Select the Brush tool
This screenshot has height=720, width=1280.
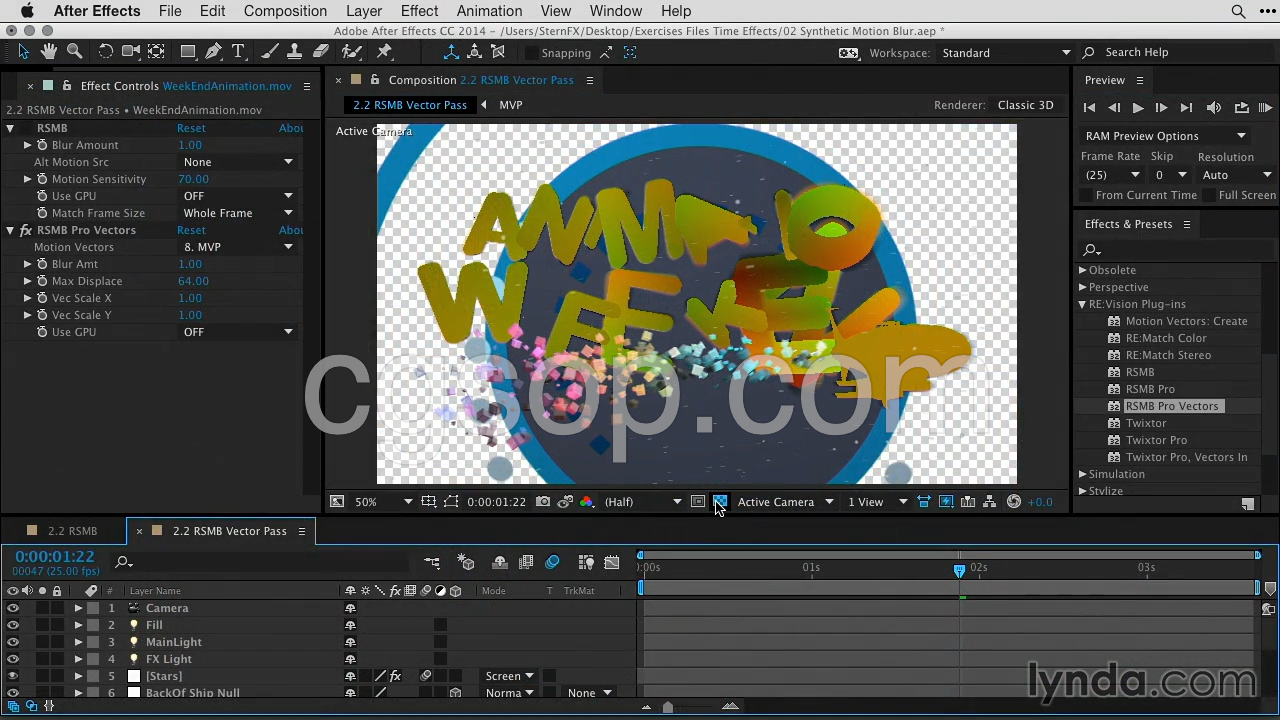pos(270,52)
